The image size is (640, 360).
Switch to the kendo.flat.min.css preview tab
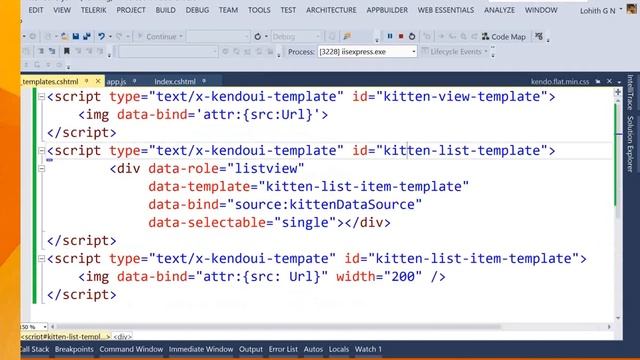pyautogui.click(x=560, y=82)
